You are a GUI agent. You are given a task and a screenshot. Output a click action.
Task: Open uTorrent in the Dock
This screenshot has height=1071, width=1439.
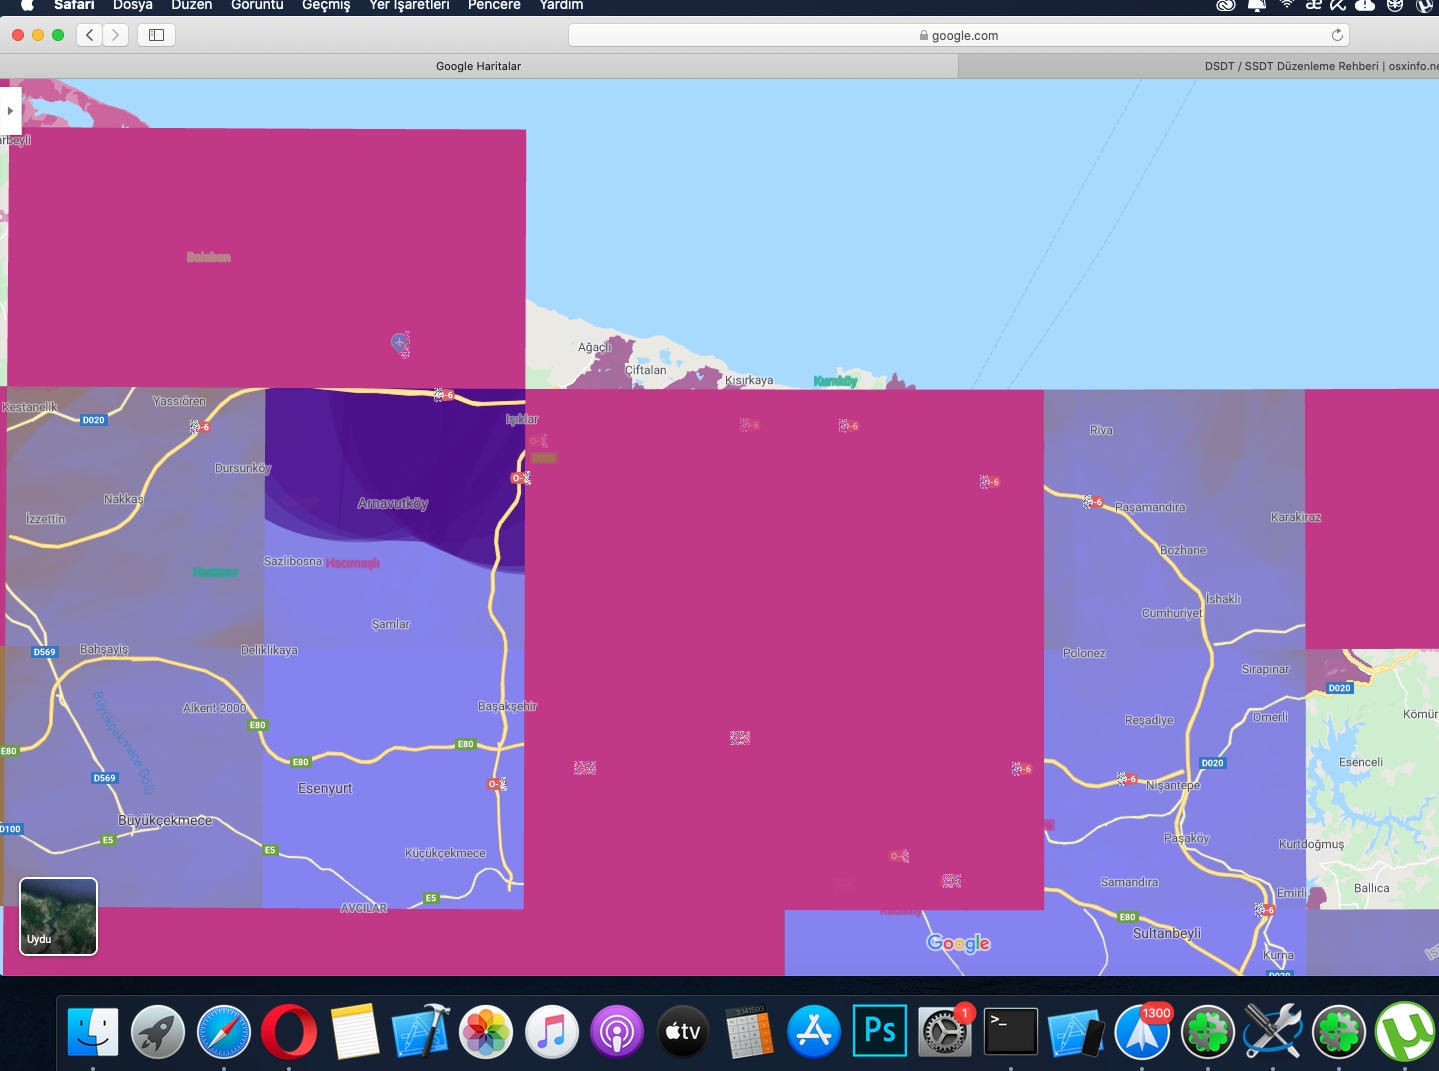pos(1404,1031)
